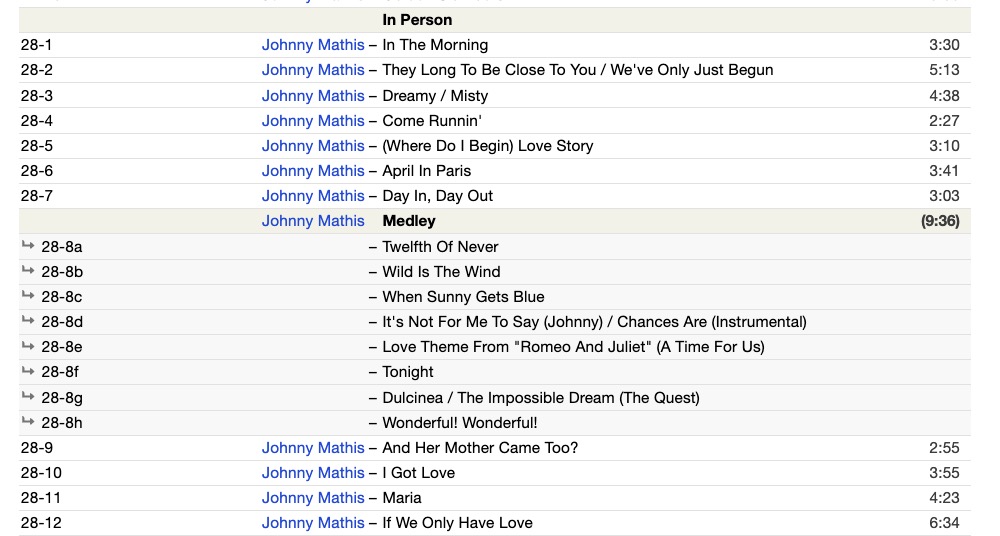Click sub-track arrow icon beside 28-8c
Image resolution: width=1000 pixels, height=536 pixels.
[x=28, y=295]
